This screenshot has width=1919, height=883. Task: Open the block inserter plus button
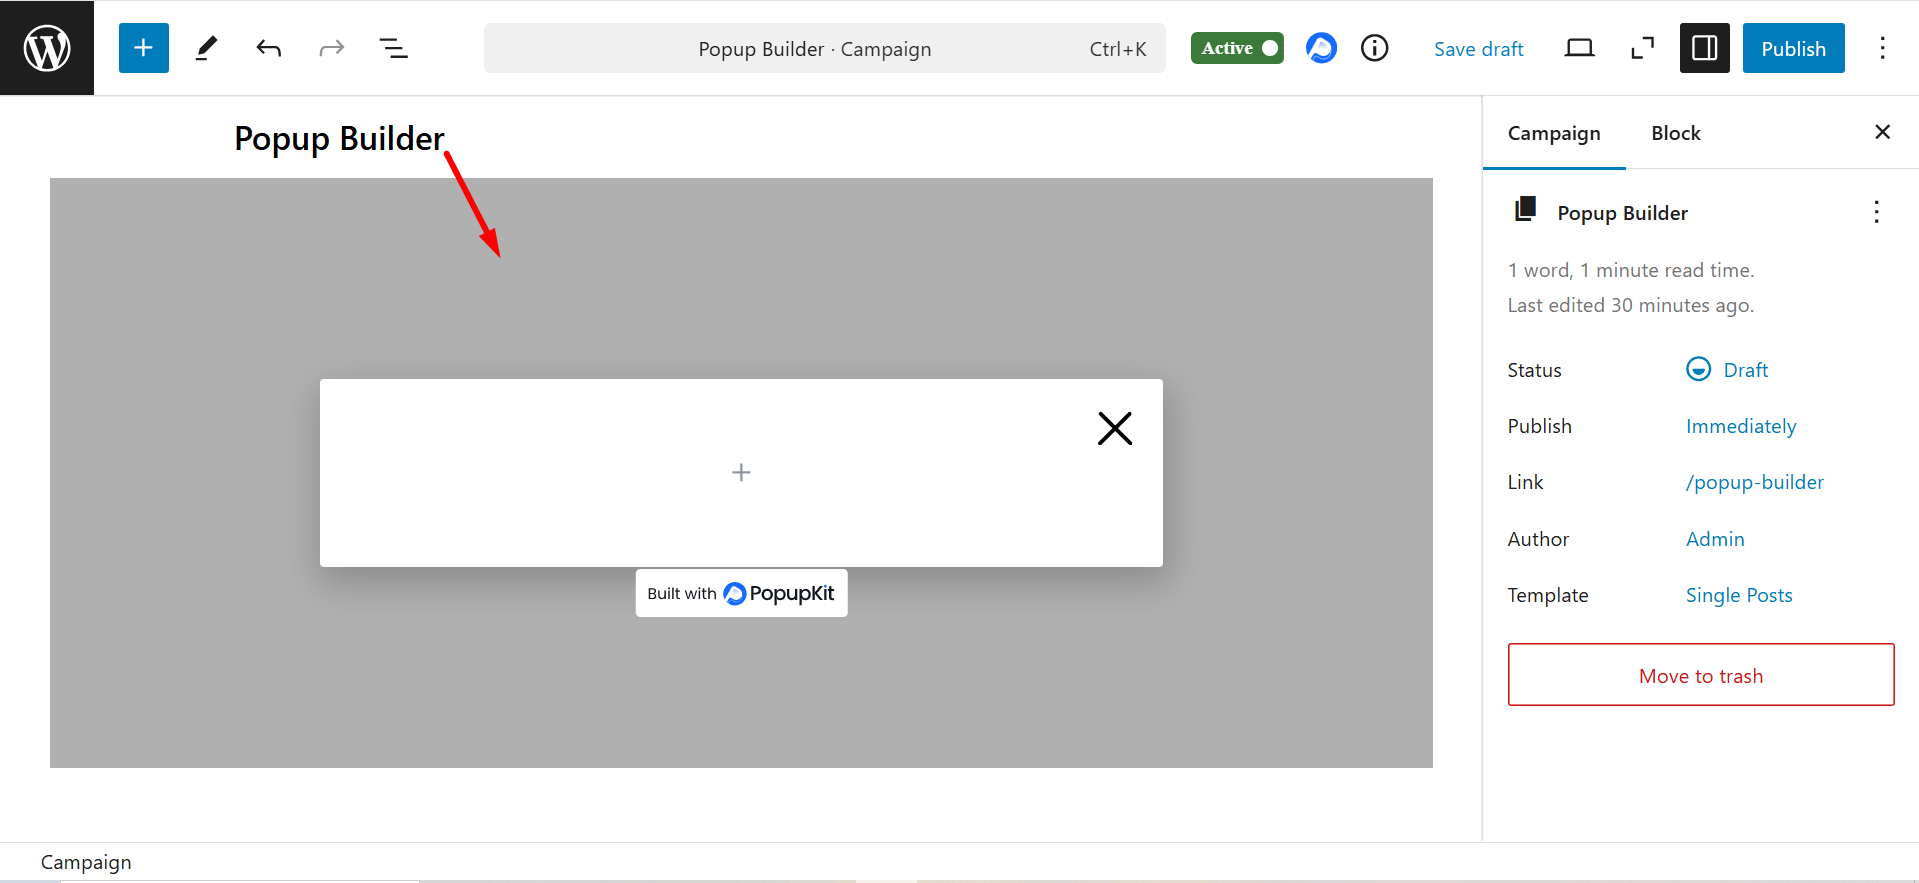(143, 48)
